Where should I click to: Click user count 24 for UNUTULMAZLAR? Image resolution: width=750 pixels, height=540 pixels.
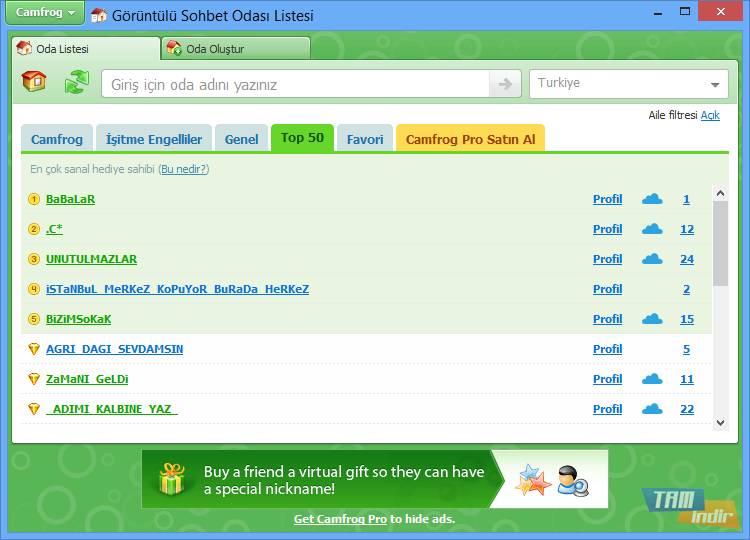coord(687,259)
